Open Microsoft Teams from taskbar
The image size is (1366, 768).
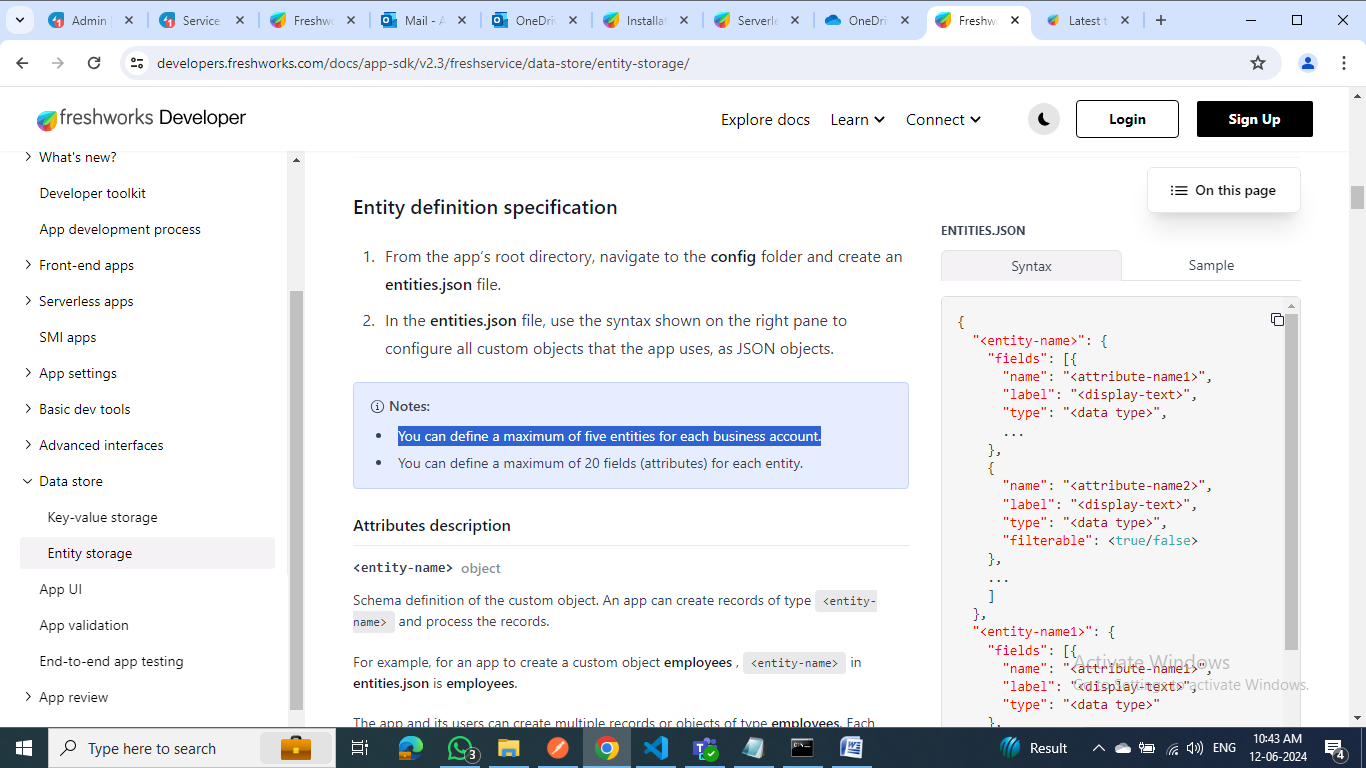click(705, 748)
